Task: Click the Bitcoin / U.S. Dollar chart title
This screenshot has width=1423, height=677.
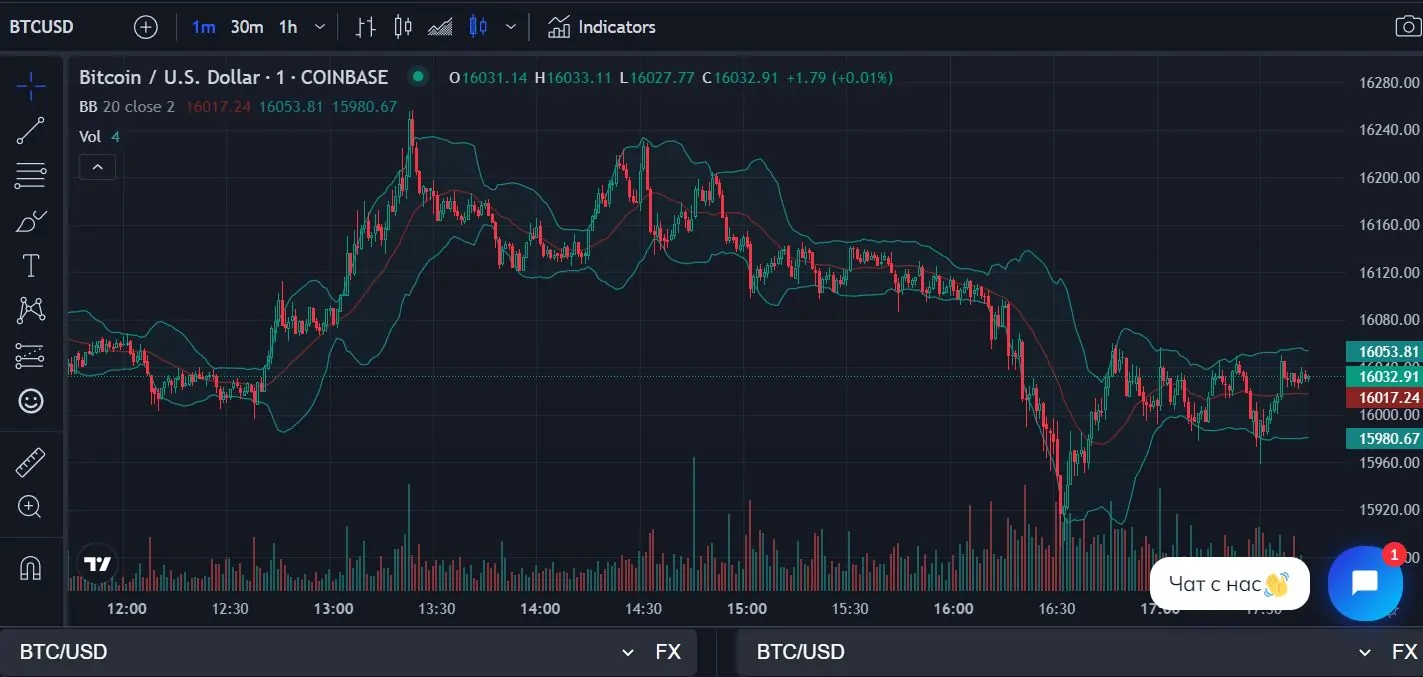Action: click(x=233, y=77)
